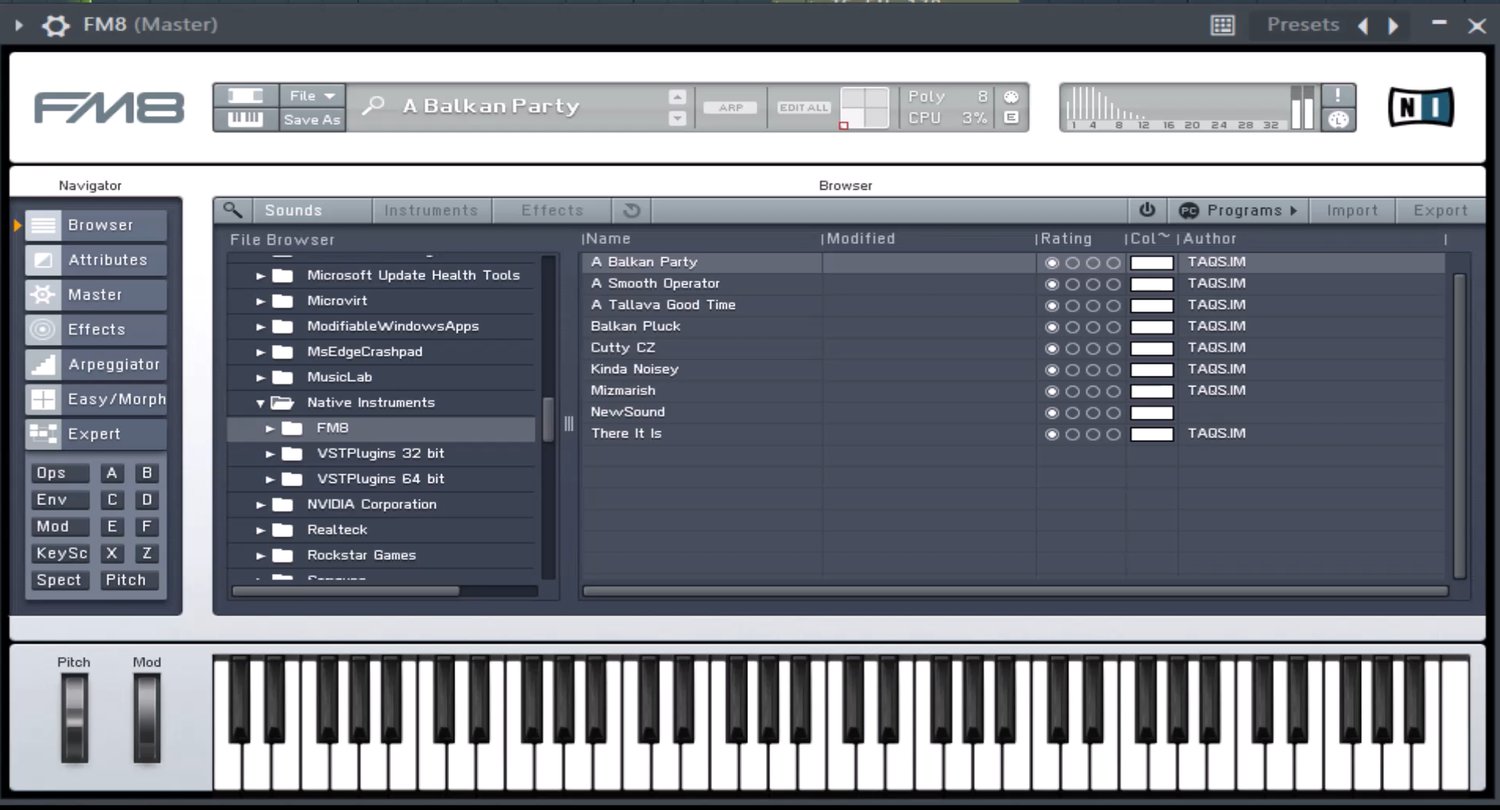This screenshot has width=1500, height=810.
Task: Open the Easy/Morph page in Navigator
Action: 96,399
